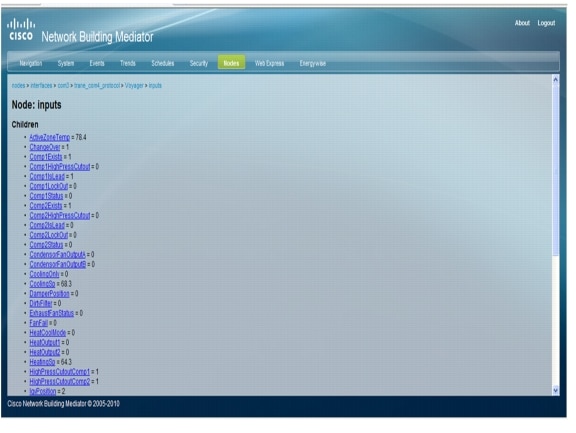576x433 pixels.
Task: View the Comp2Status node
Action: click(x=46, y=245)
